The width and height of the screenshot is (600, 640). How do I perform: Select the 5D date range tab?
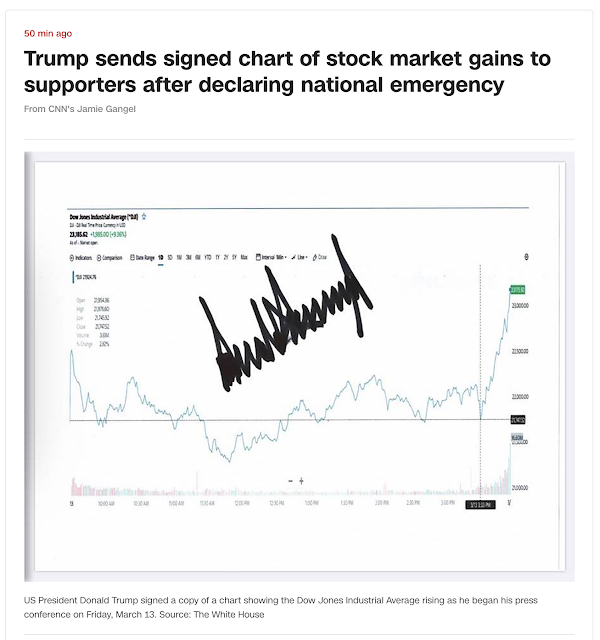[x=171, y=257]
